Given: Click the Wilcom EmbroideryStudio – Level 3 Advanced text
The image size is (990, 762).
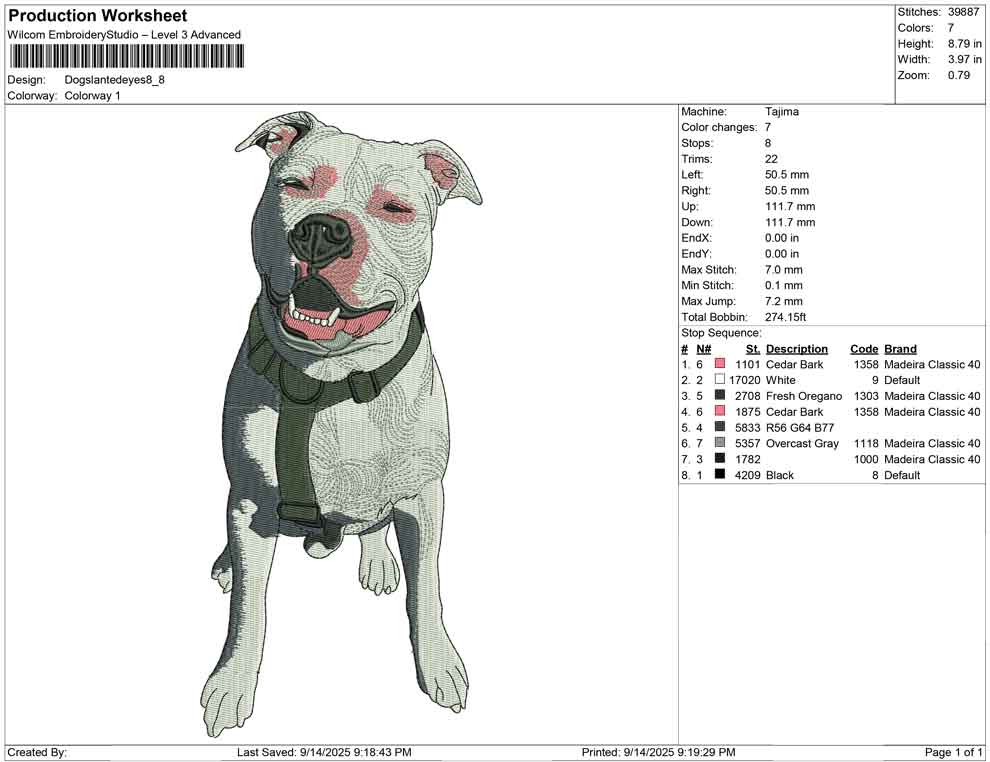Looking at the screenshot, I should click(124, 35).
